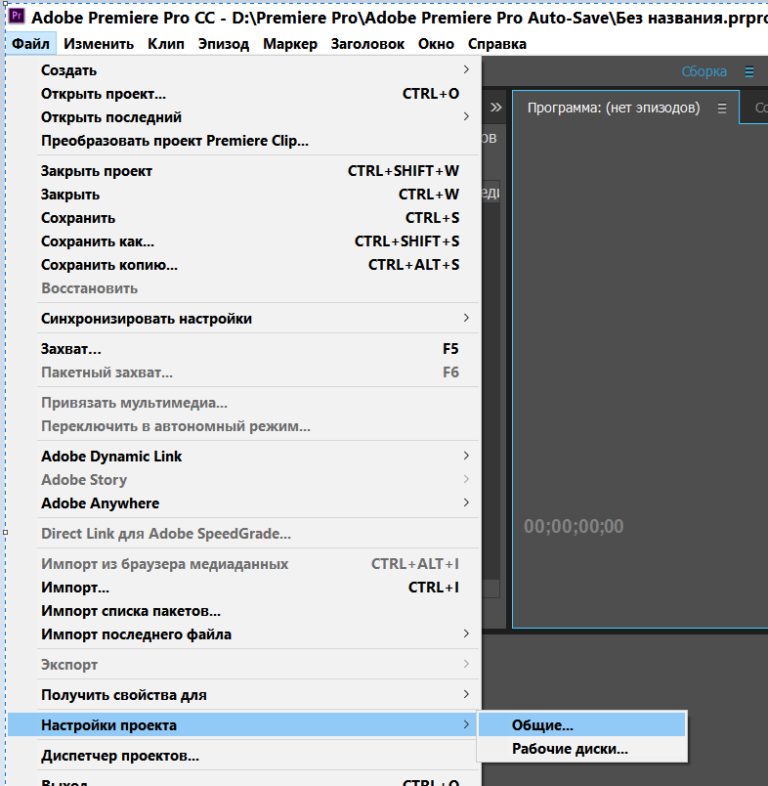The height and width of the screenshot is (786, 768).
Task: Select Сохранить копию… entry
Action: coord(243,265)
